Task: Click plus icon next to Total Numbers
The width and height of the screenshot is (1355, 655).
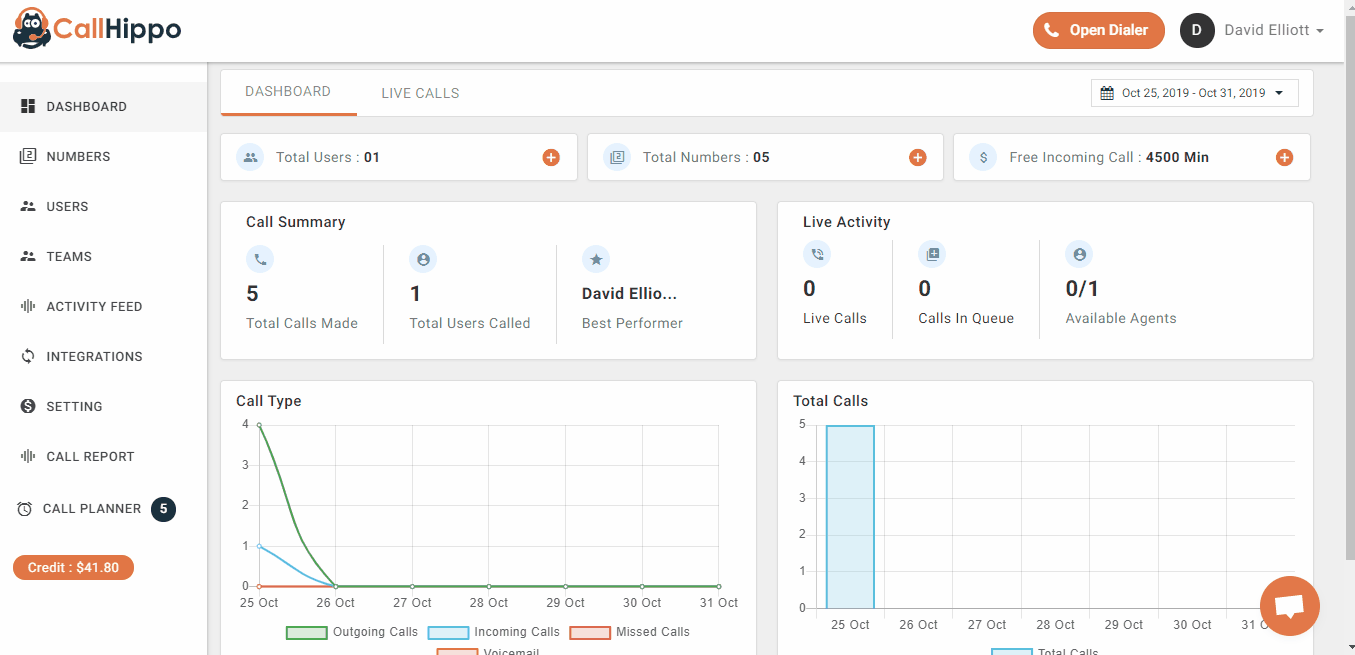Action: [917, 157]
